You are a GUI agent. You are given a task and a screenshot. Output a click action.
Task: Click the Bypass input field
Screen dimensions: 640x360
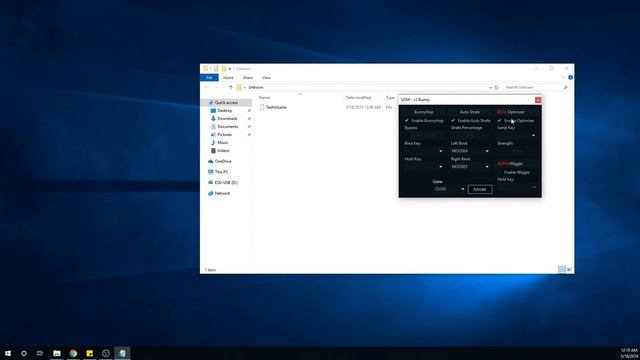coord(424,135)
